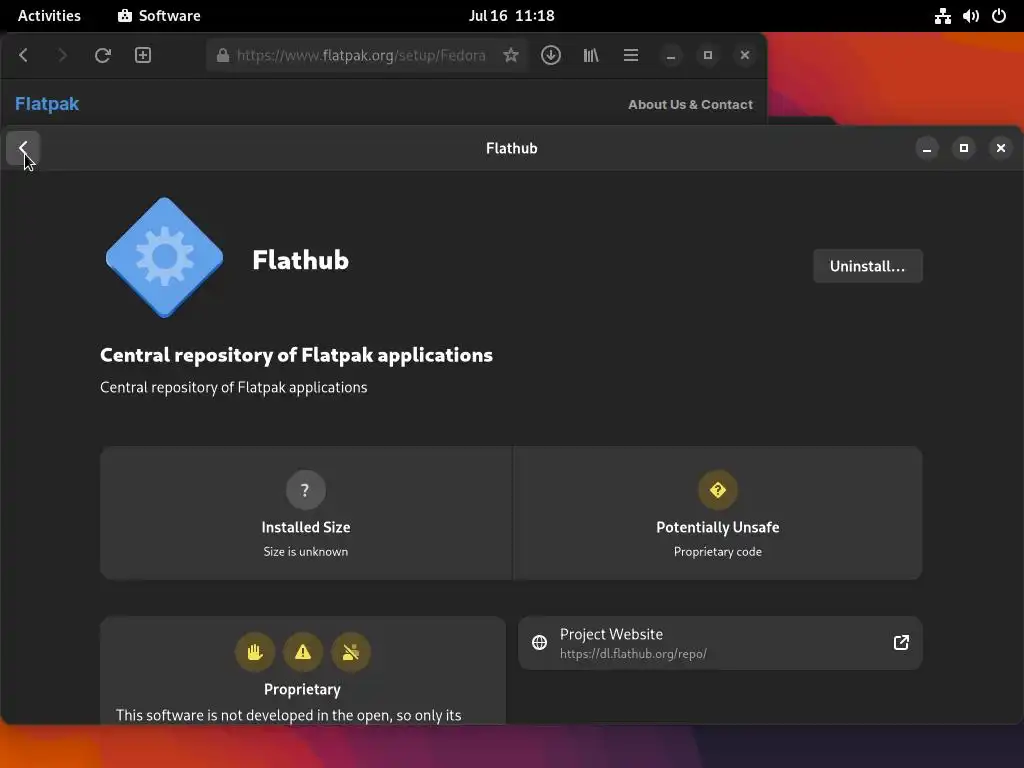This screenshot has width=1024, height=768.
Task: Expand the system status menu via power icon
Action: (x=998, y=16)
